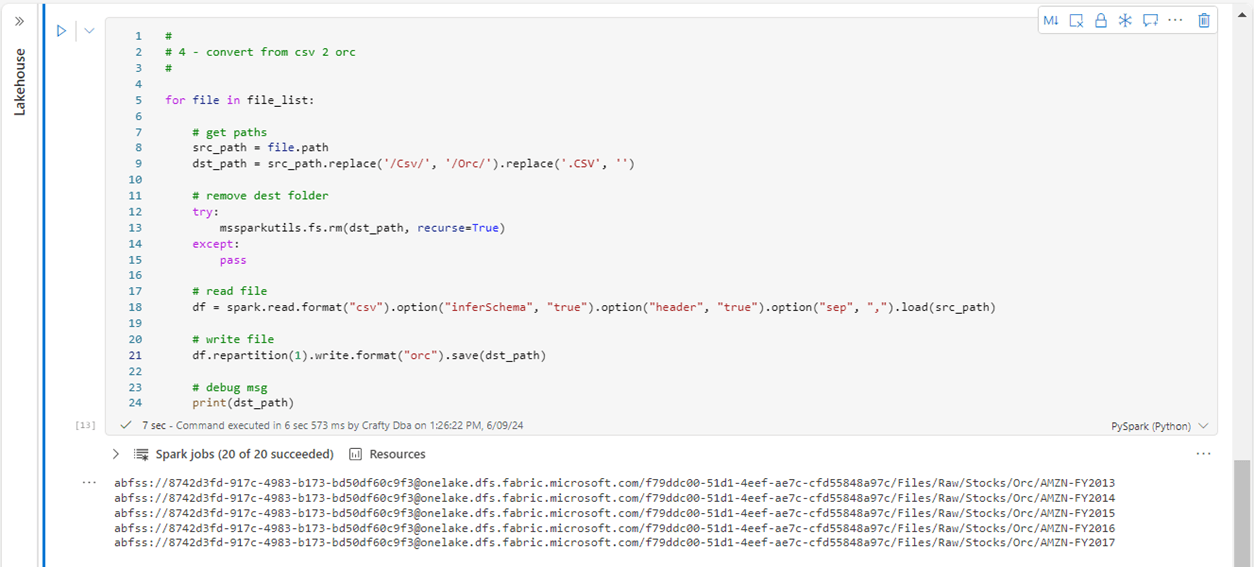Add a comment to the cell
Image resolution: width=1254 pixels, height=567 pixels.
tap(1150, 20)
